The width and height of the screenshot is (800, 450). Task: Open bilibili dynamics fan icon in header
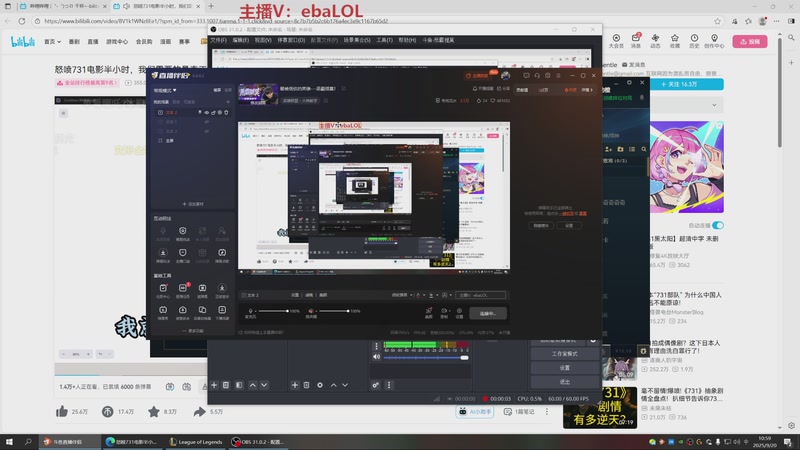(x=655, y=41)
